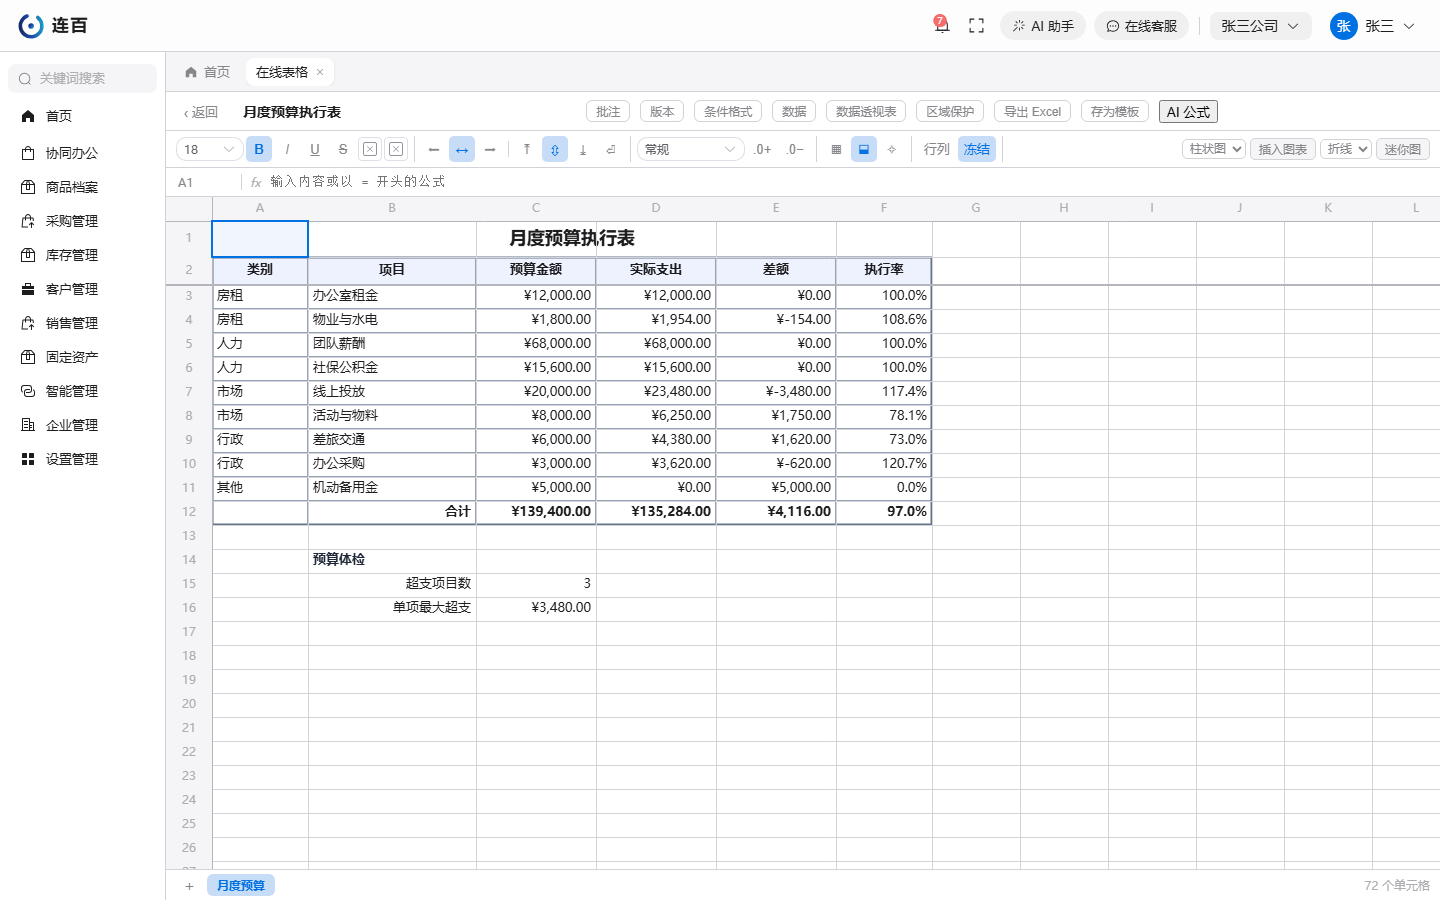Click the grid-shaped cell border icon
The height and width of the screenshot is (900, 1440).
(836, 149)
